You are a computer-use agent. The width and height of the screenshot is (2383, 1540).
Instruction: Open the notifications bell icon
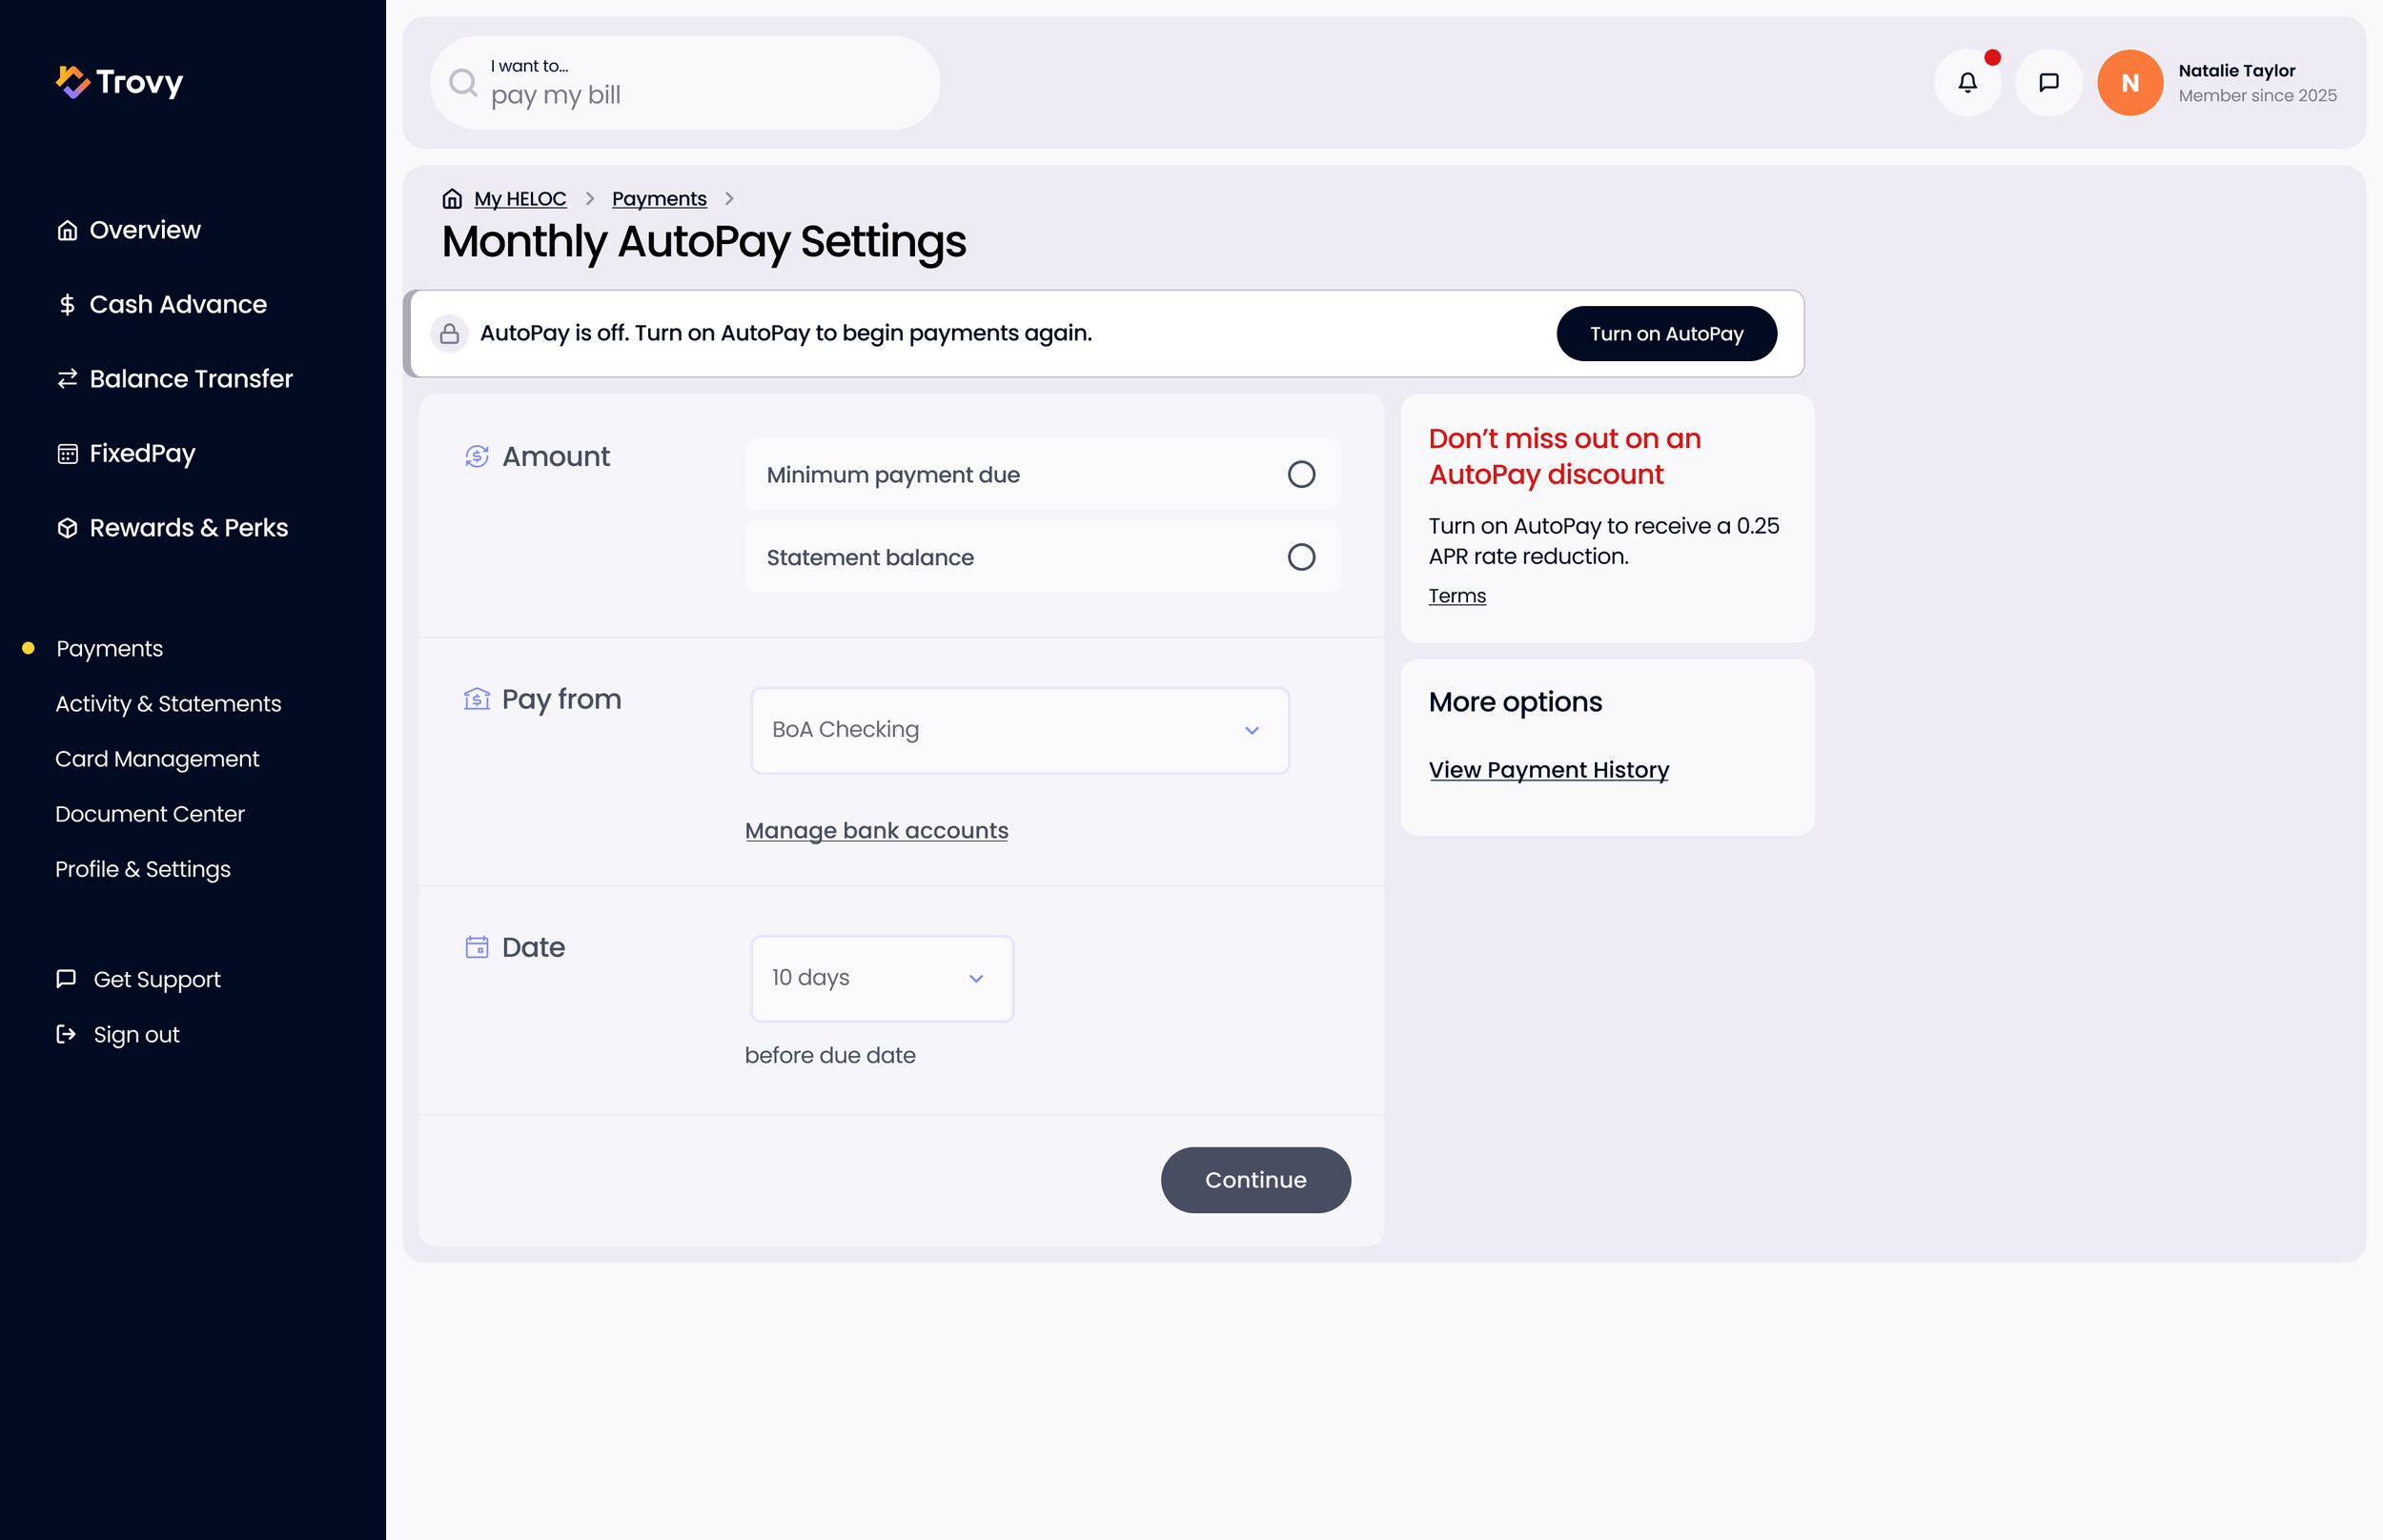click(1967, 83)
